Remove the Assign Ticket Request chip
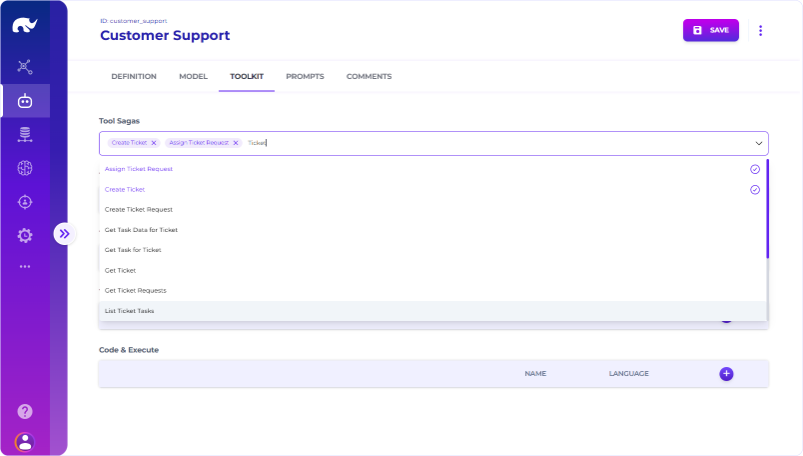The width and height of the screenshot is (803, 456). (236, 143)
